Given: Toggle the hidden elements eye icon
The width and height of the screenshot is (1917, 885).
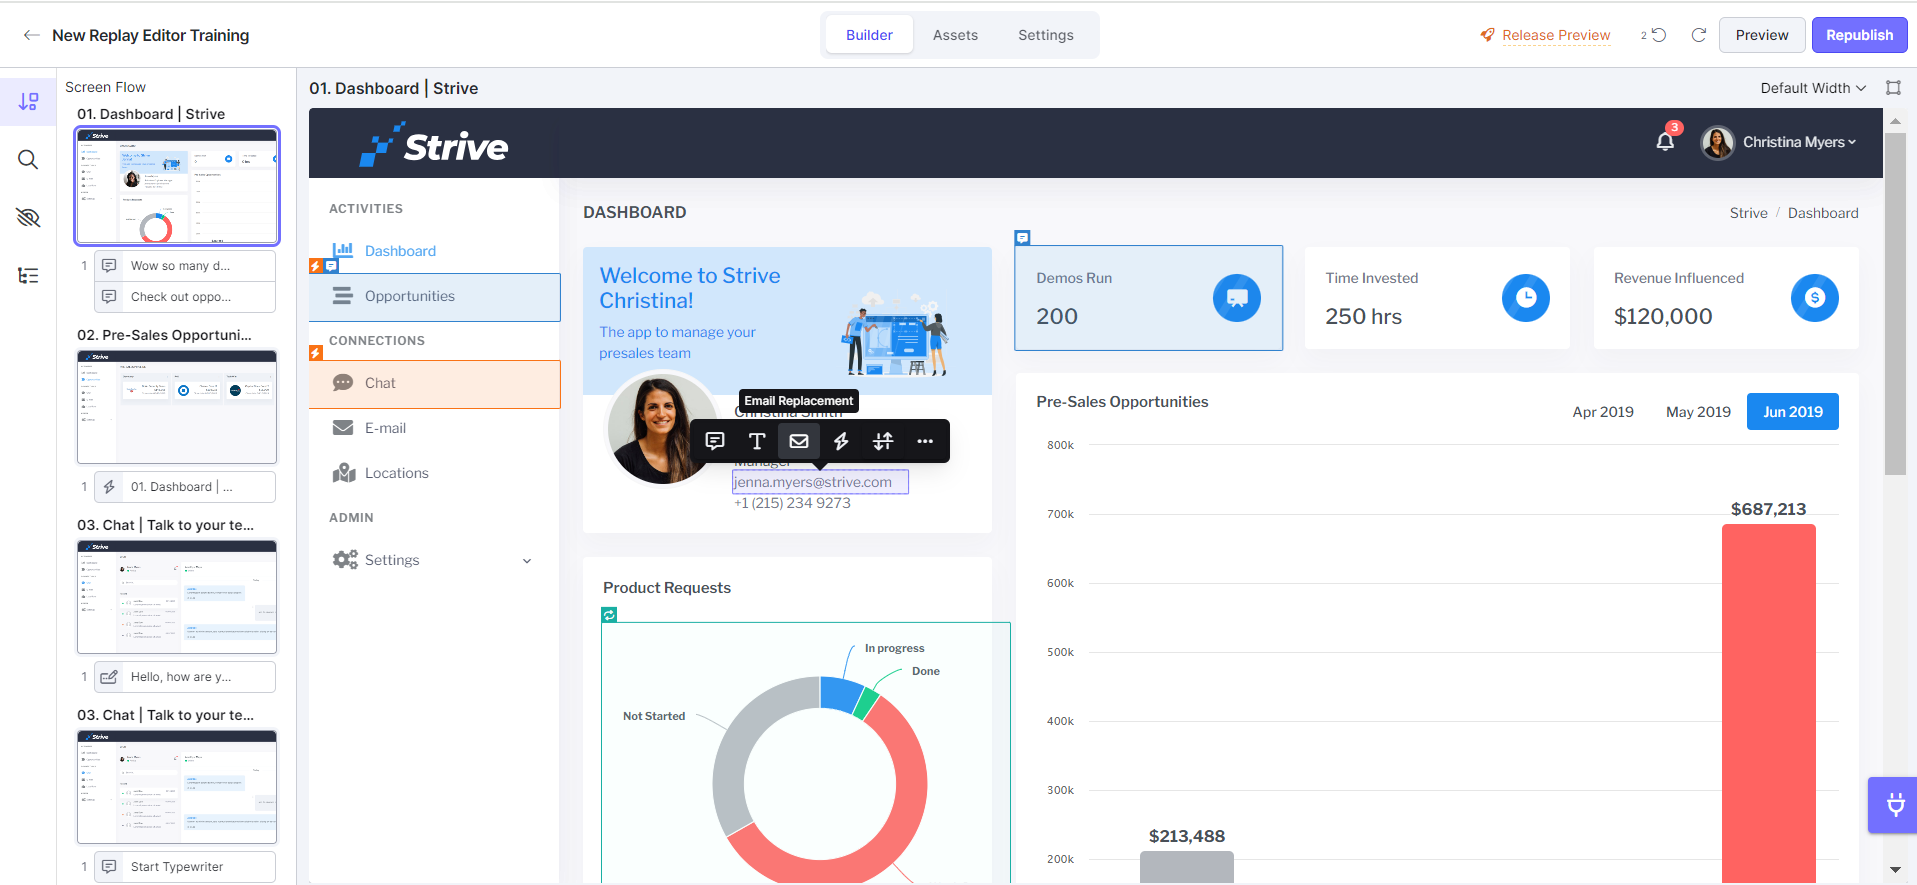Looking at the screenshot, I should click(x=28, y=218).
